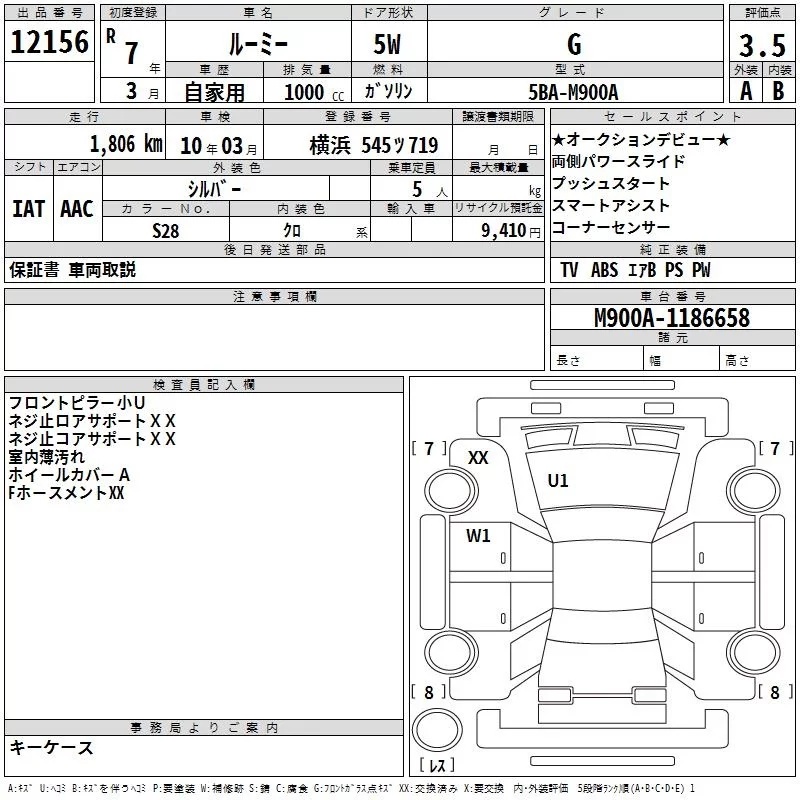Select the model code 5BA-M900A
The image size is (800, 800).
coord(573,92)
